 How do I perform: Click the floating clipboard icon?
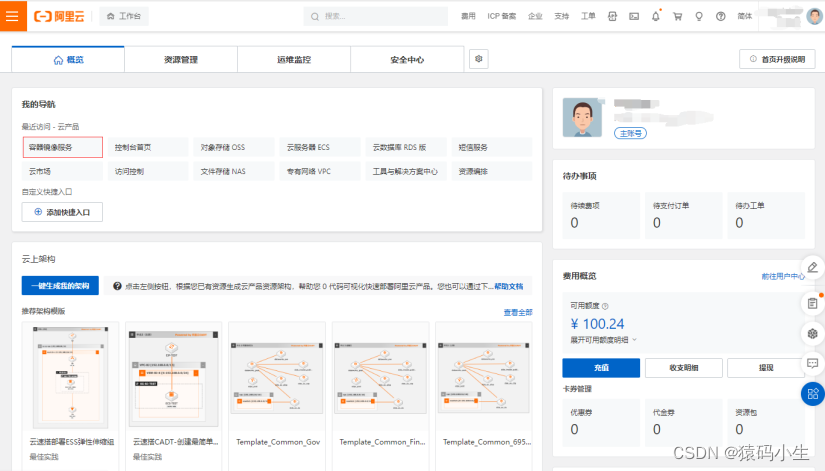812,303
